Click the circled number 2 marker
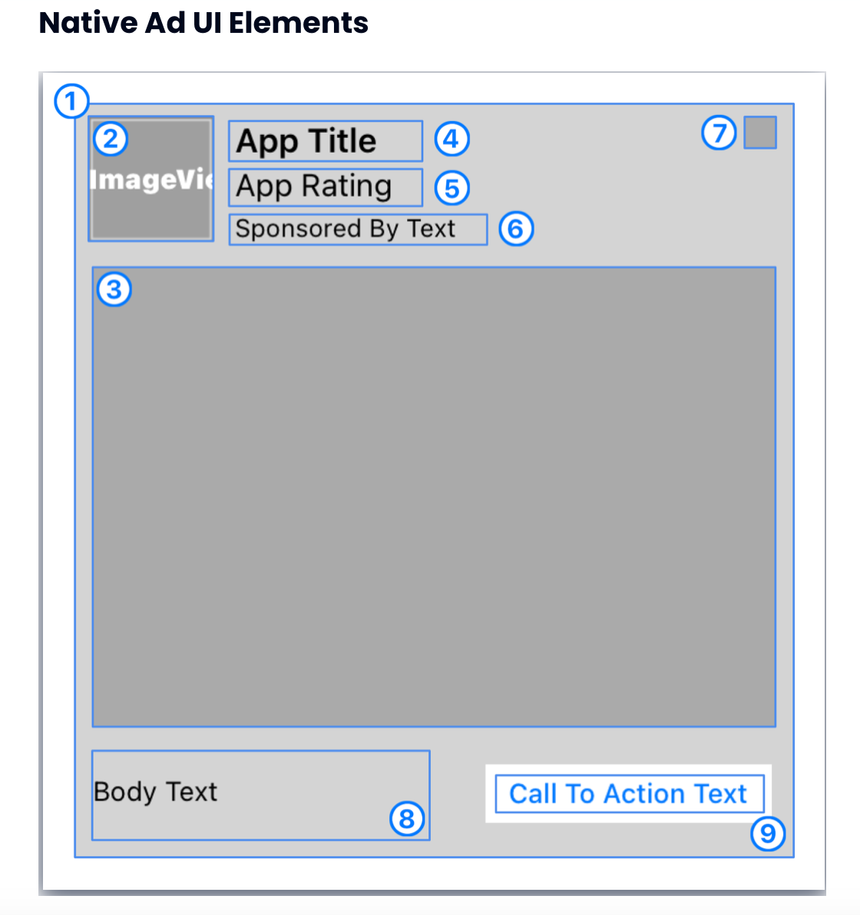The image size is (860, 915). click(110, 139)
